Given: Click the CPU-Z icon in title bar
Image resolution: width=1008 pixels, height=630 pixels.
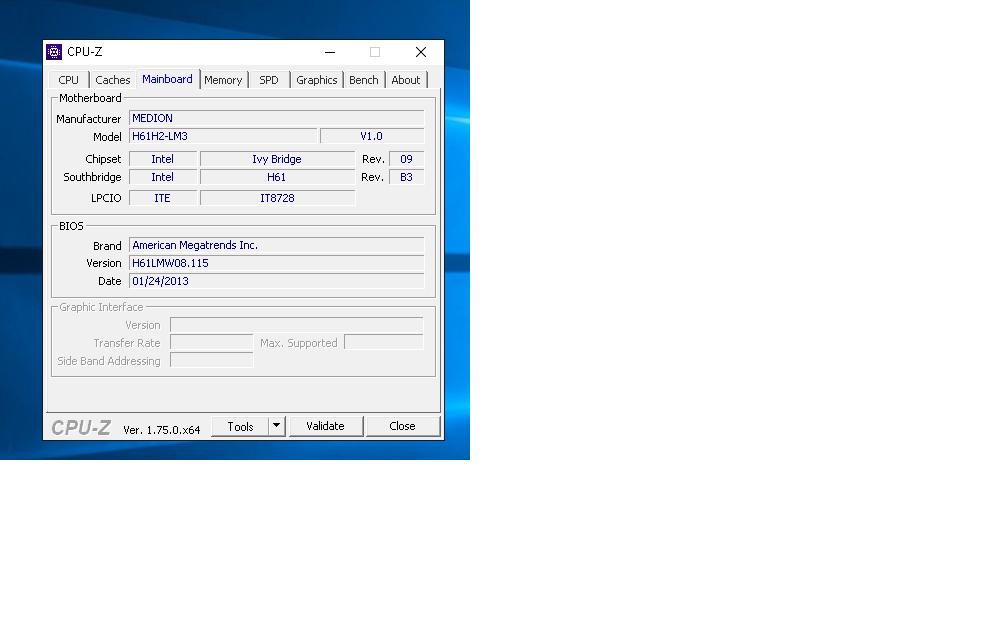Looking at the screenshot, I should [55, 52].
